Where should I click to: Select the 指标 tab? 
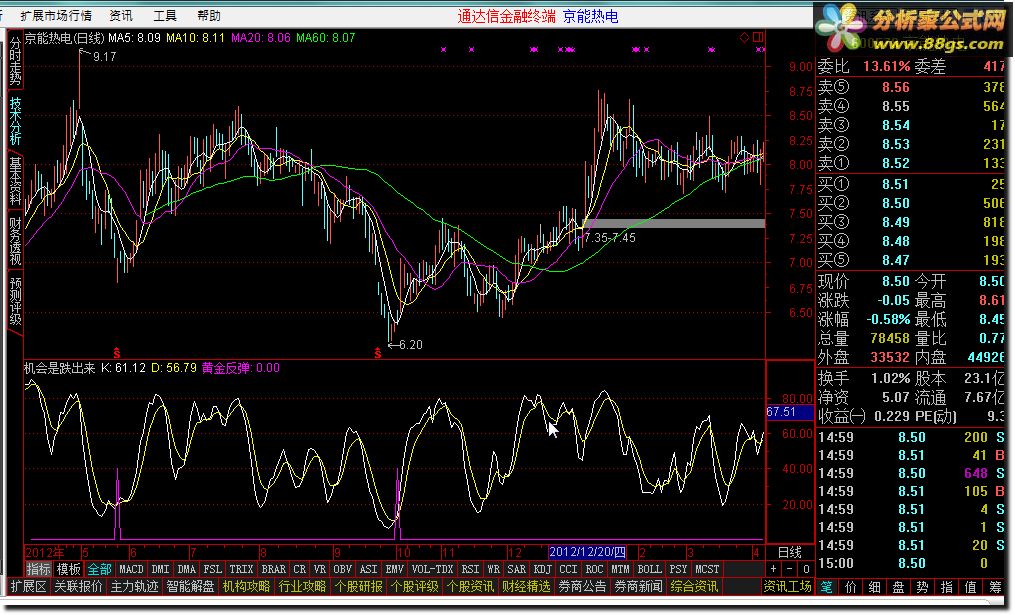(38, 569)
